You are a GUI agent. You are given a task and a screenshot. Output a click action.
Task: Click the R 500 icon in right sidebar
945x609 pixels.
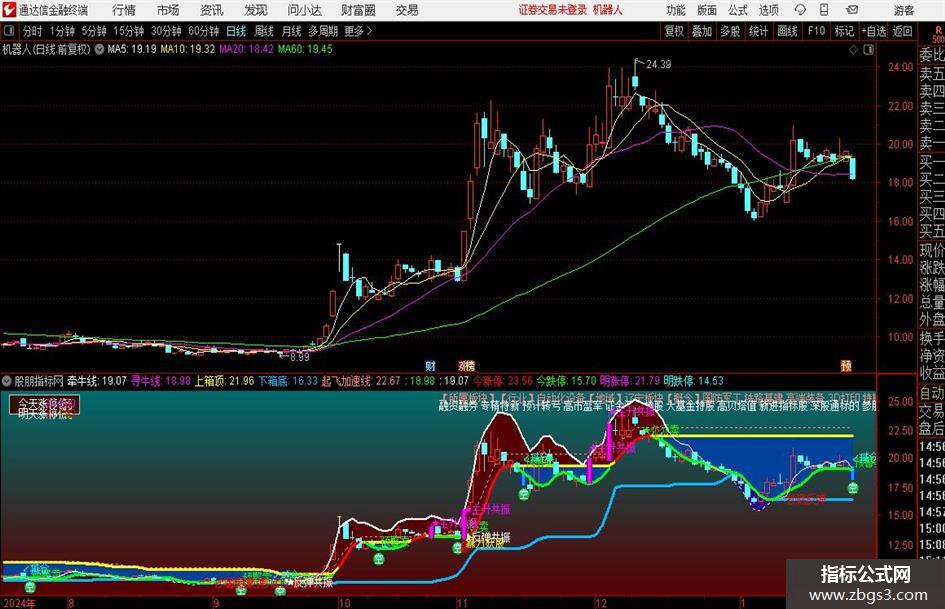coord(938,34)
